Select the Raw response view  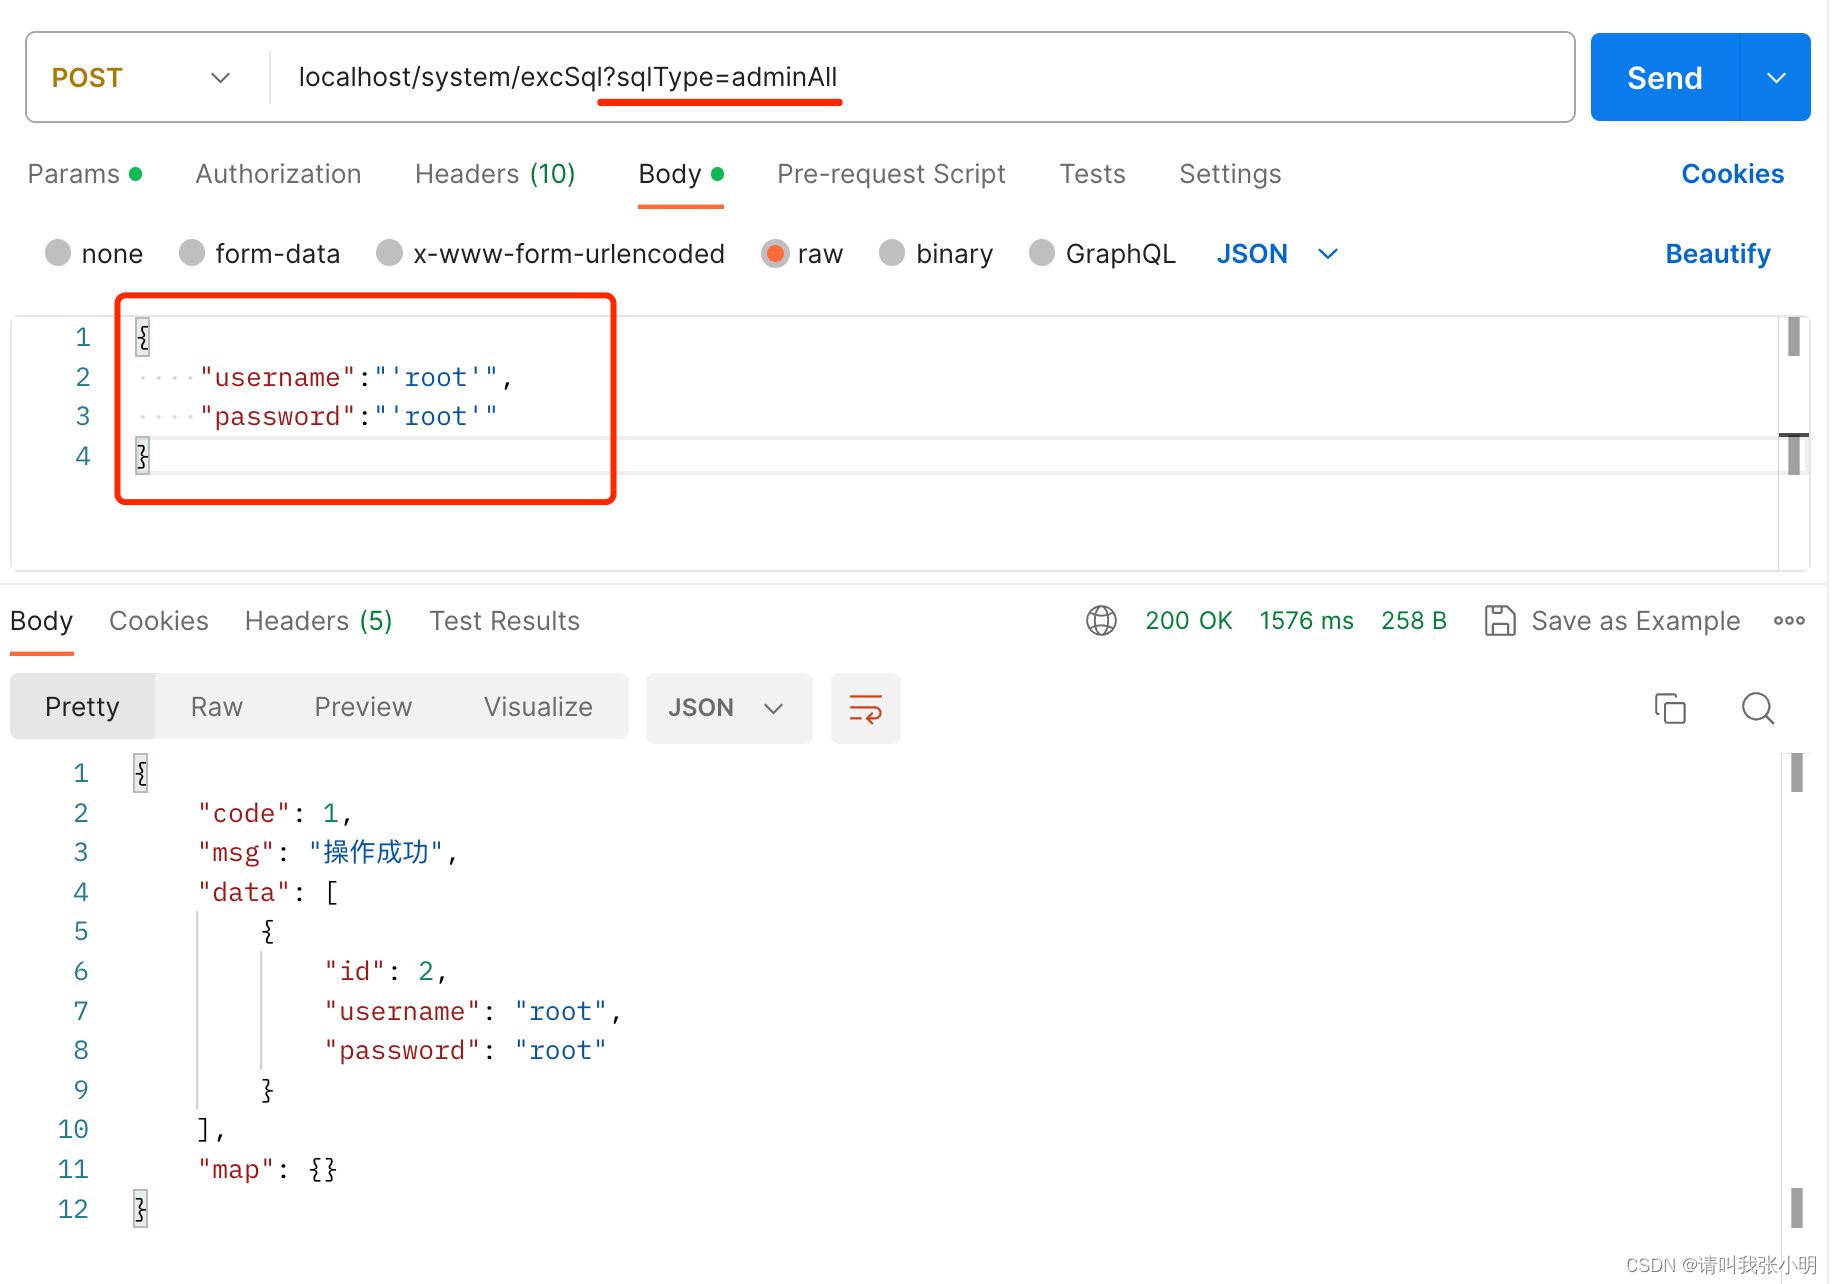point(217,707)
